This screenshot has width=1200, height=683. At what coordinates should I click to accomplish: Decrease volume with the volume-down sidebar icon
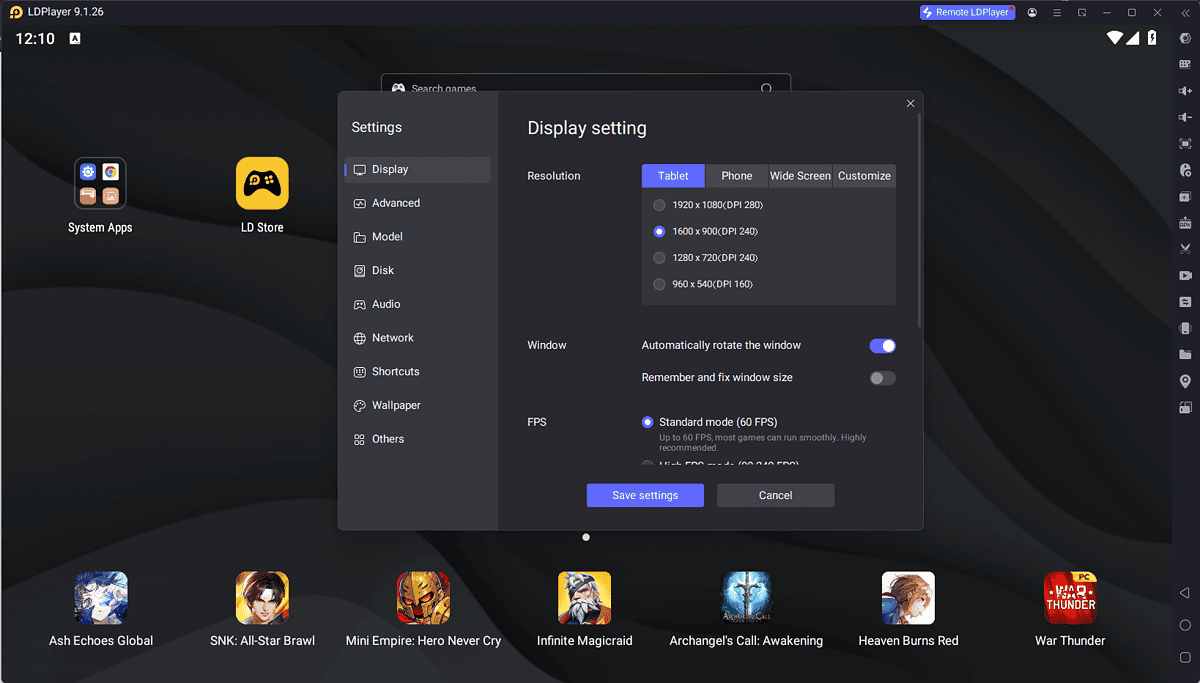tap(1185, 115)
